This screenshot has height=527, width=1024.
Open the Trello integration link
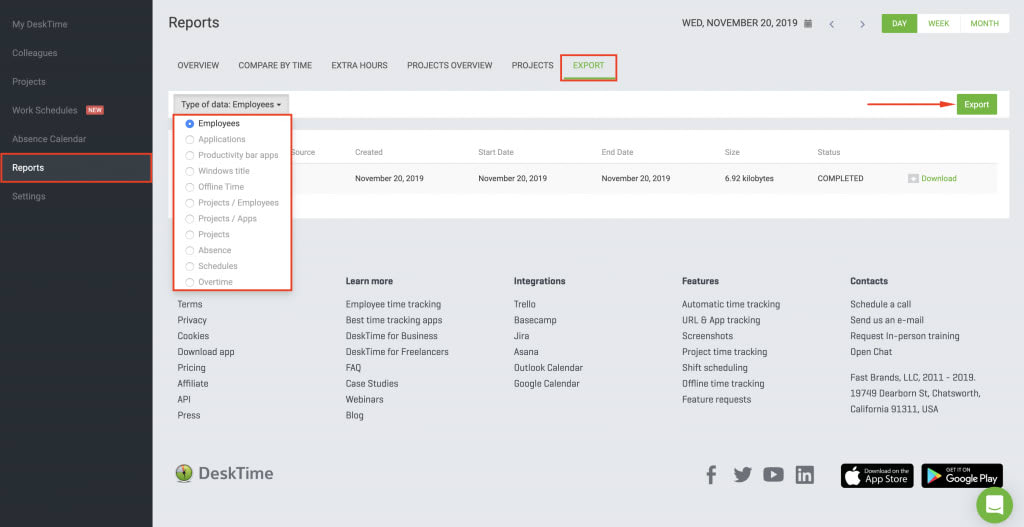(524, 304)
